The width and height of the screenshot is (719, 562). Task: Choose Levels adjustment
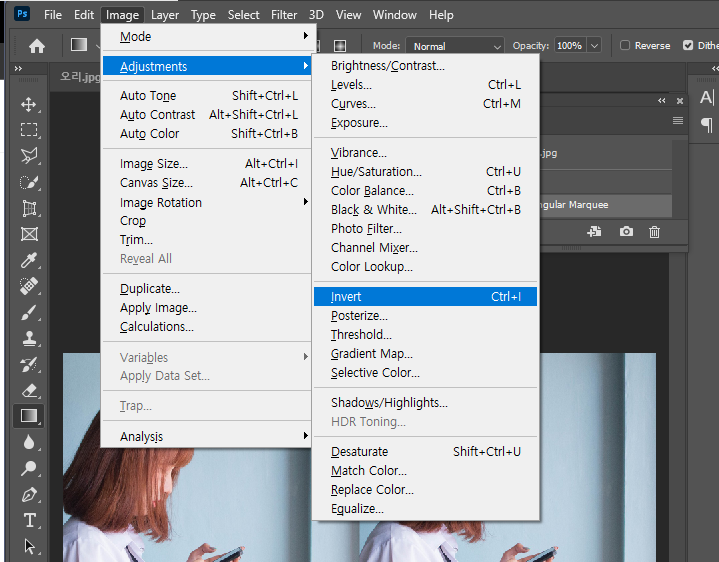pos(426,85)
